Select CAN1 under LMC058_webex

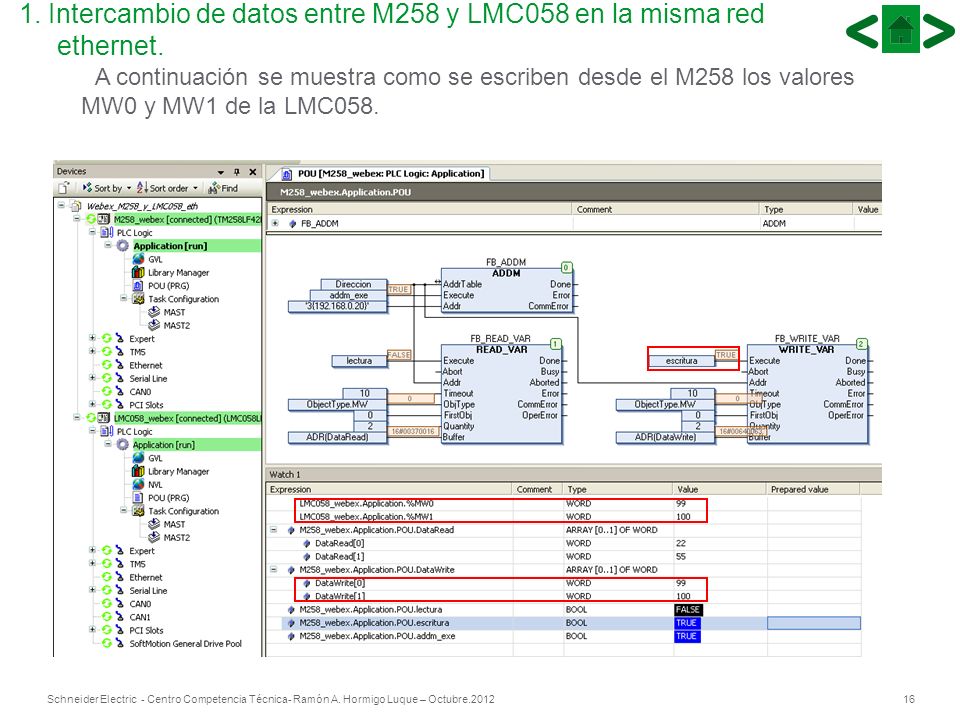tap(140, 617)
